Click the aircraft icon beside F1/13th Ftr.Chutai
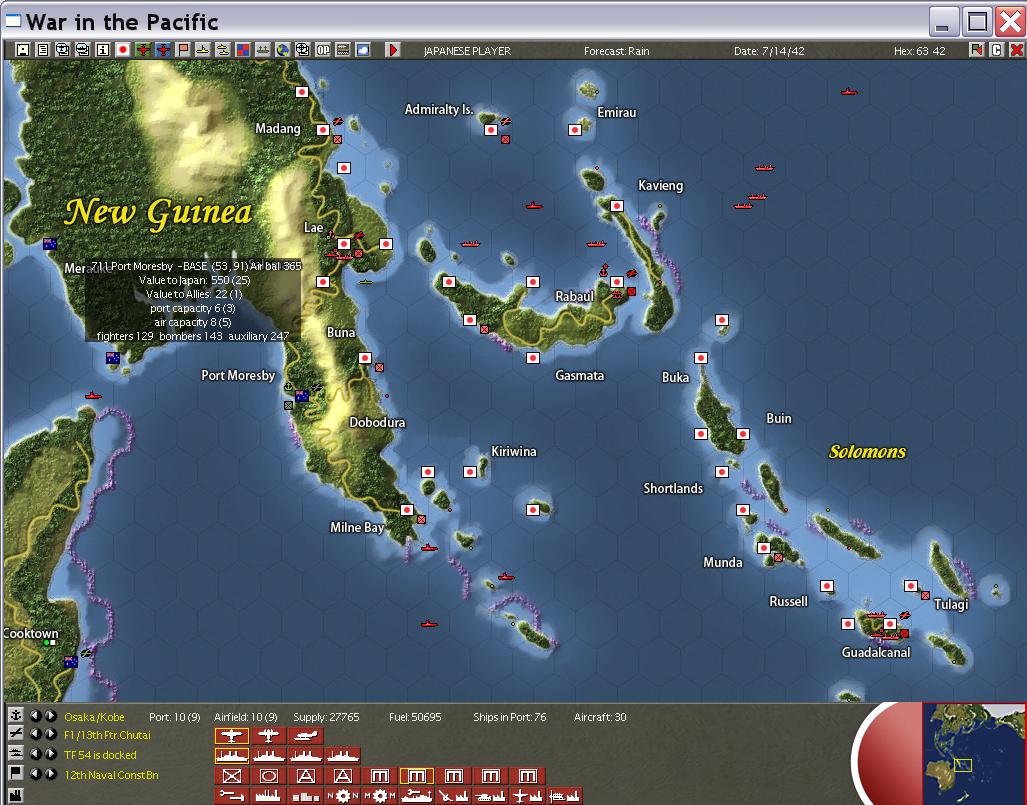 pyautogui.click(x=15, y=734)
